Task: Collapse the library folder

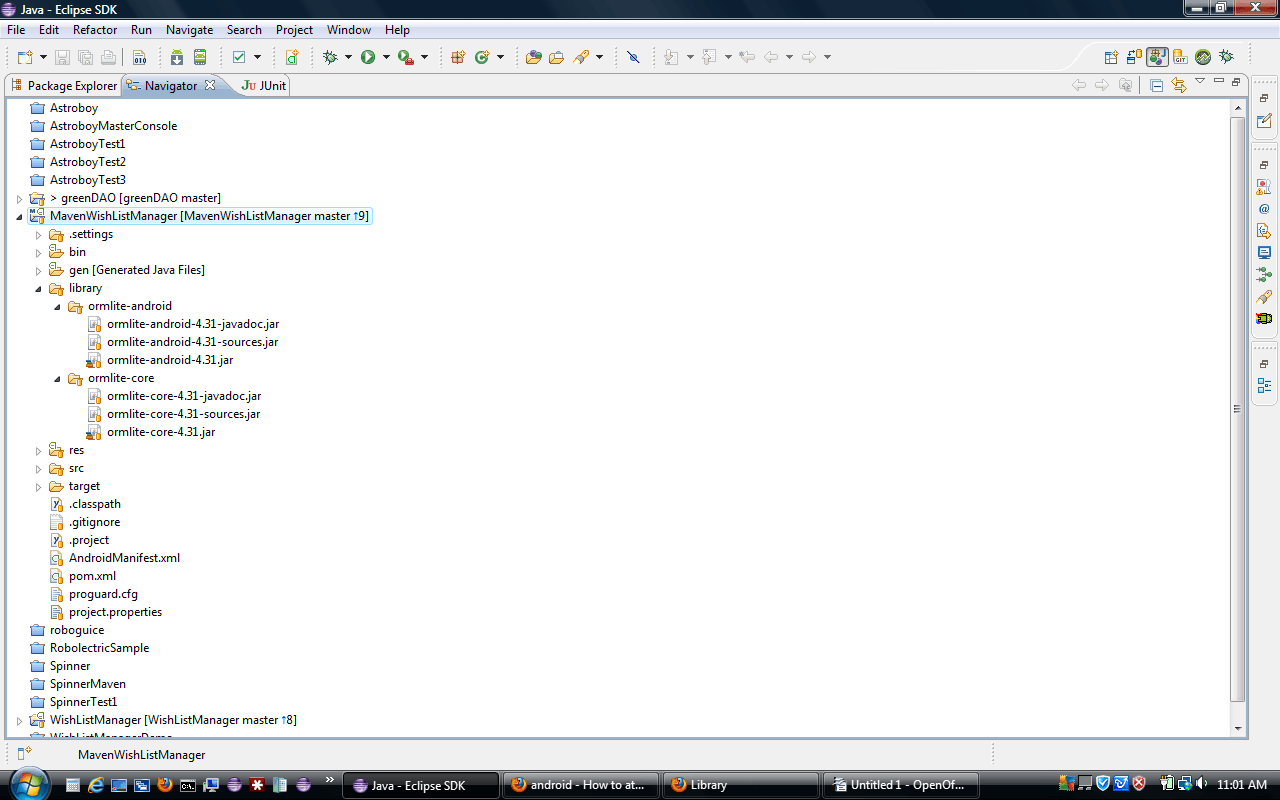Action: click(x=38, y=288)
